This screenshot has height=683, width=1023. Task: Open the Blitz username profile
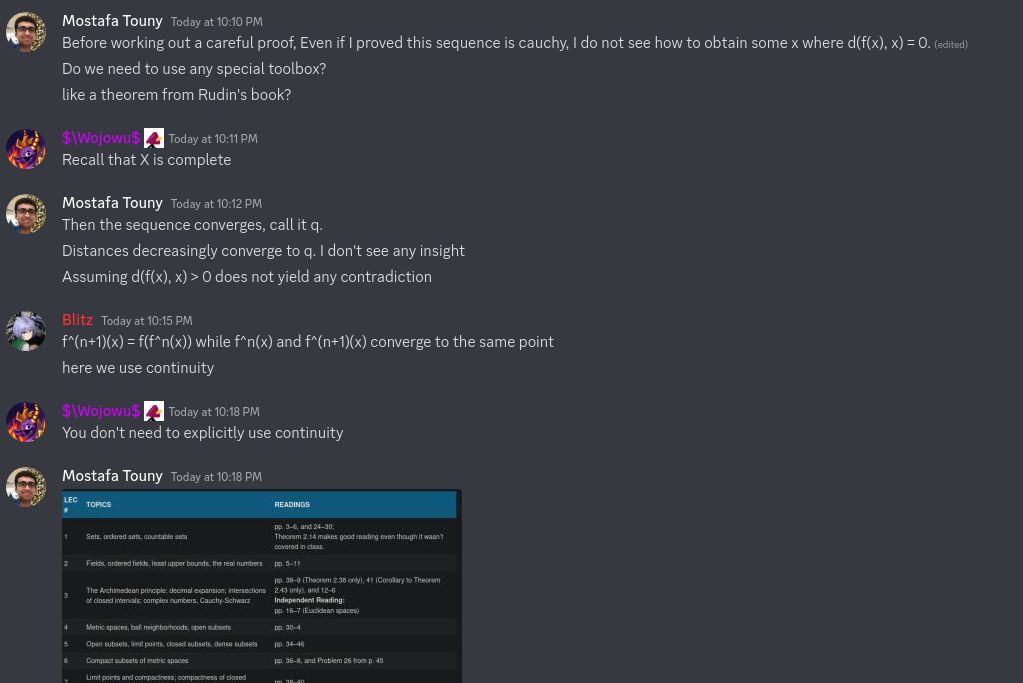[77, 320]
